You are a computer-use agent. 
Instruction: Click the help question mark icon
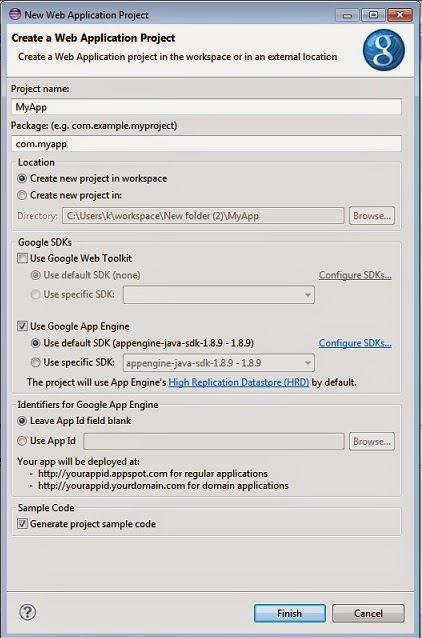[28, 612]
